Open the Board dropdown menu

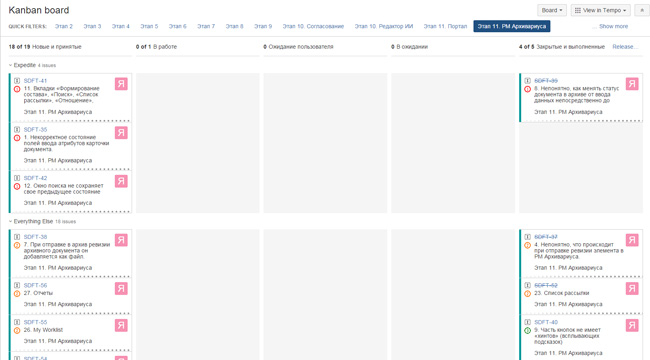pyautogui.click(x=552, y=10)
